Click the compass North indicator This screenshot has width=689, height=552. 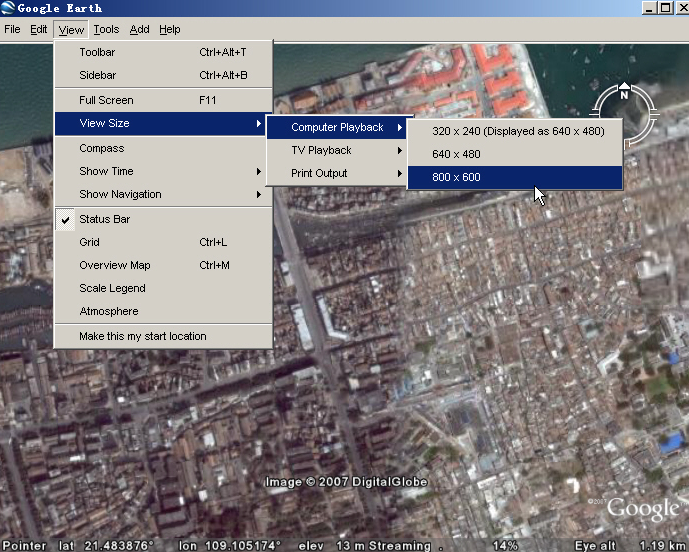(624, 95)
